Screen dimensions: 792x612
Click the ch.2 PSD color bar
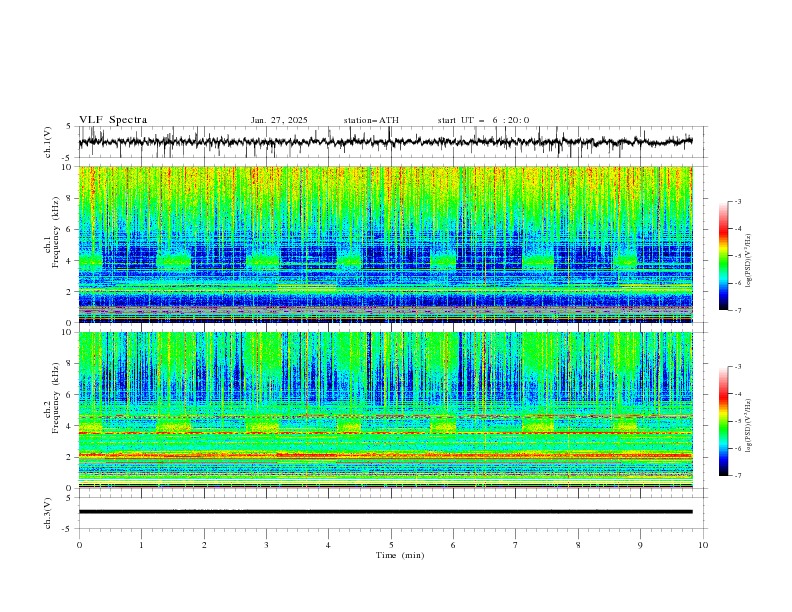coord(723,421)
